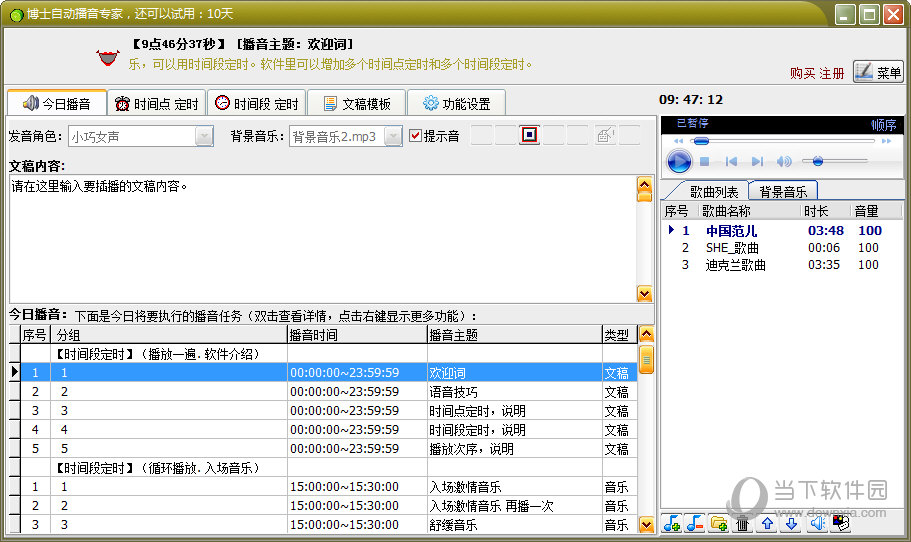911x542 pixels.
Task: Click the speaker volume icon in song toolbar
Action: pyautogui.click(x=817, y=523)
